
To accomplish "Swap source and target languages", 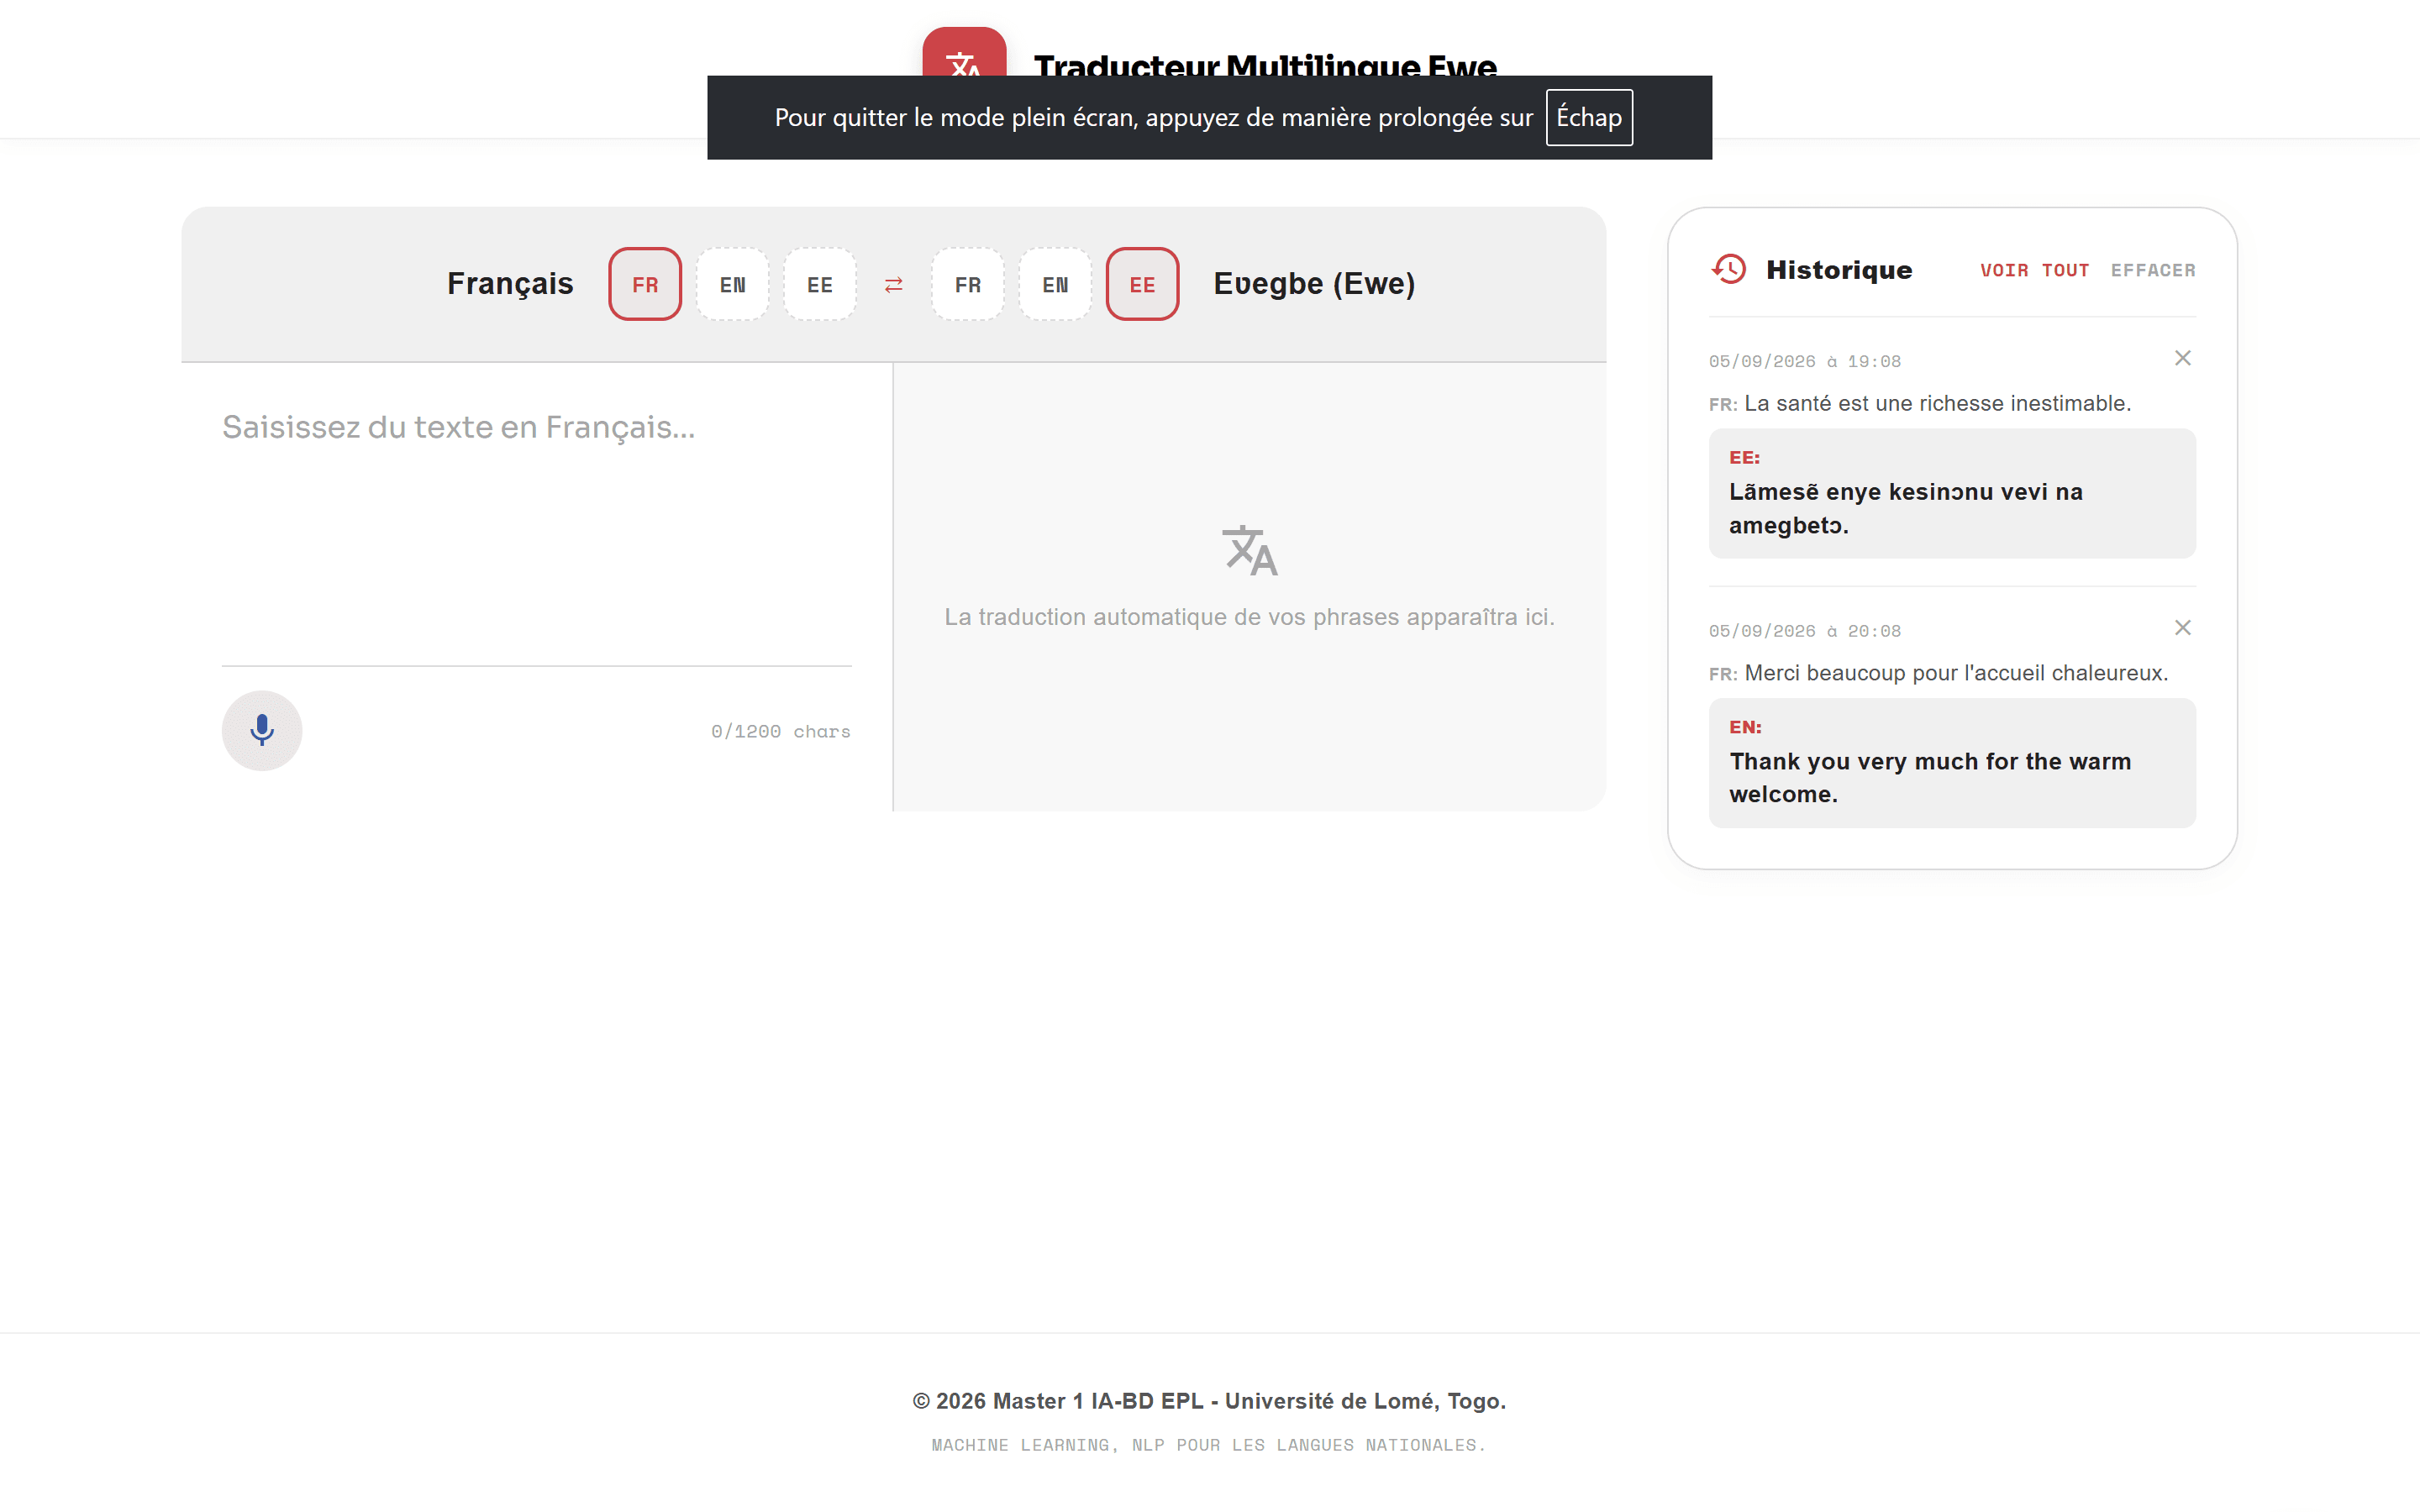I will click(x=893, y=285).
